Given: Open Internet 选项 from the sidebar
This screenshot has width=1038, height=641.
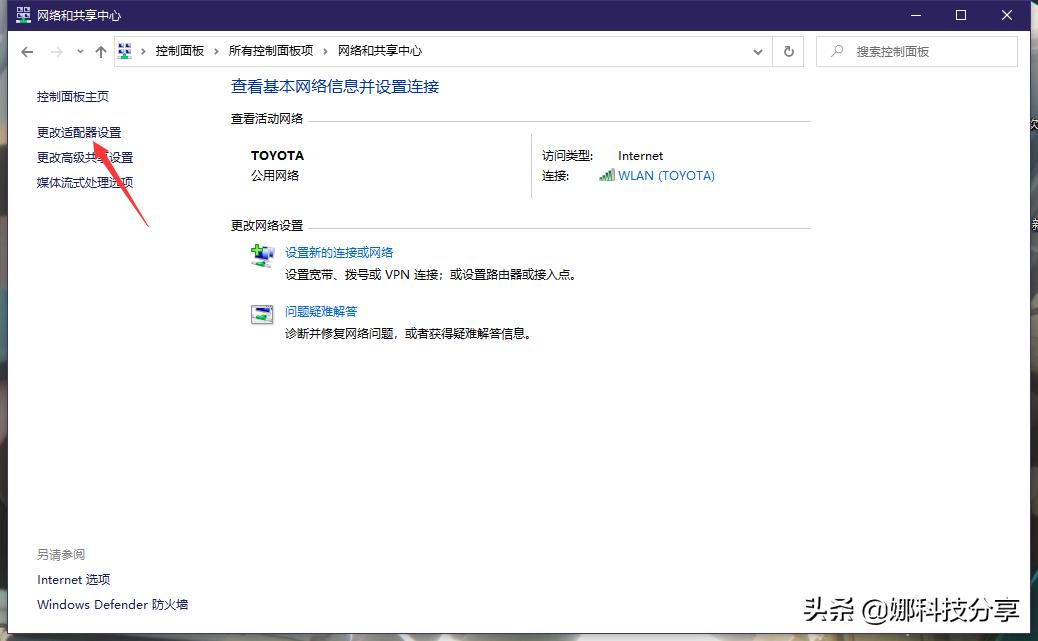Looking at the screenshot, I should pos(73,579).
